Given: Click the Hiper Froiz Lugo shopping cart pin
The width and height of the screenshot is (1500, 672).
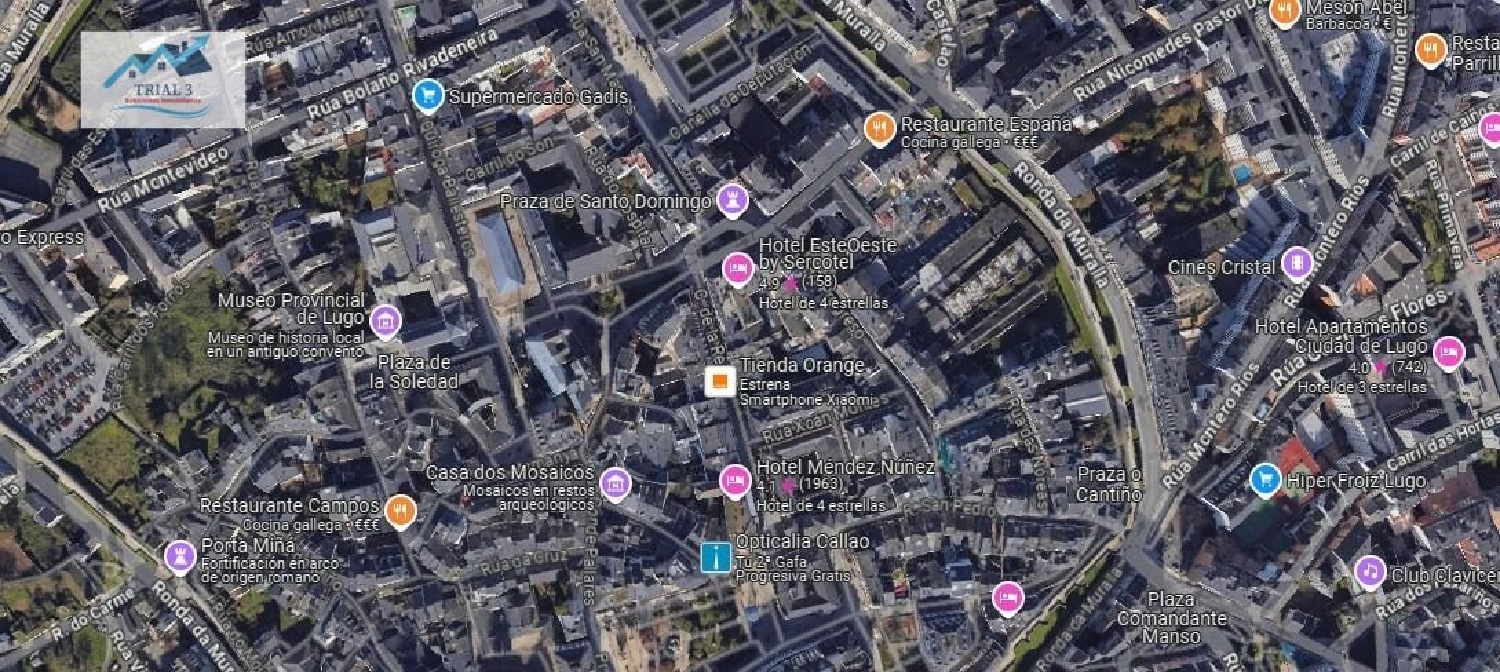Looking at the screenshot, I should 1266,480.
